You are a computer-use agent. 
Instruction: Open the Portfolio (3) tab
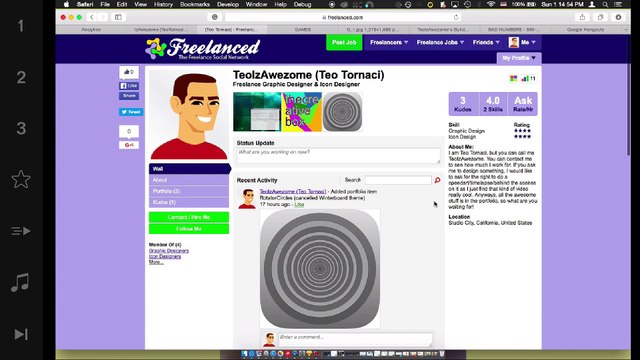click(x=189, y=191)
